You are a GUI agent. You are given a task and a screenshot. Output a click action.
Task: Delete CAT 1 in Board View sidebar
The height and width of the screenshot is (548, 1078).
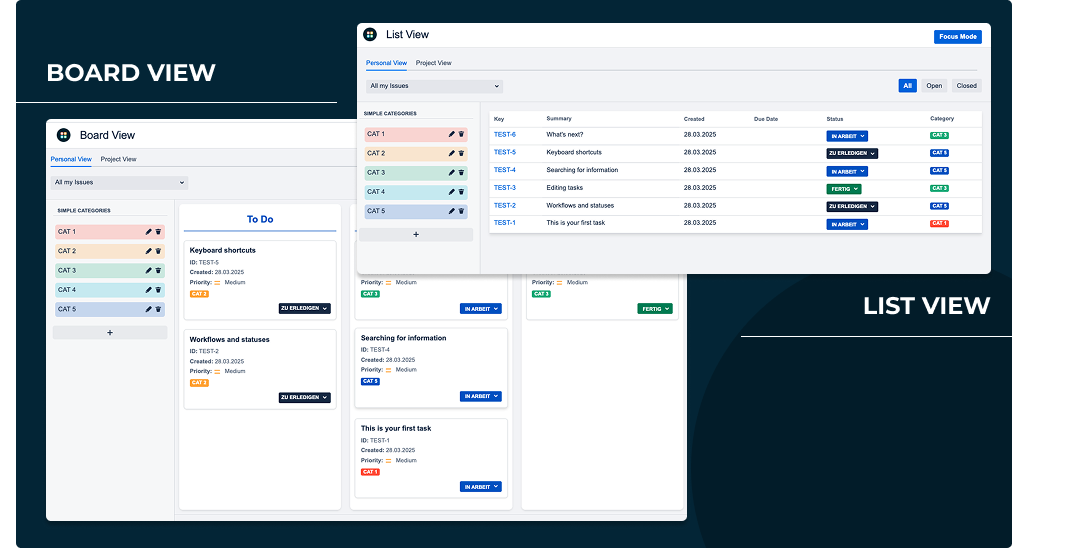158,232
